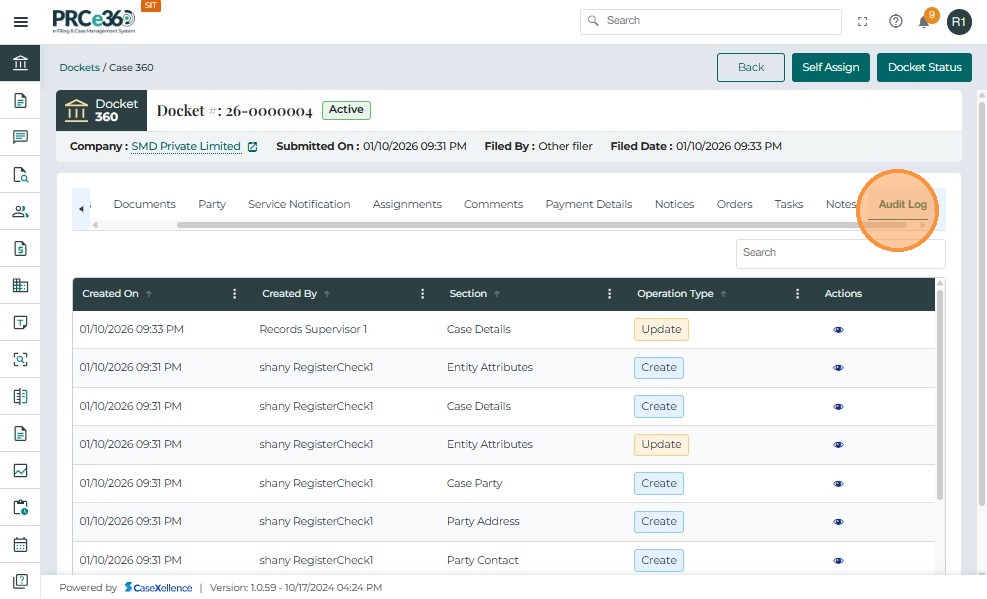
Task: Open the chat comments sidebar icon
Action: coord(20,138)
